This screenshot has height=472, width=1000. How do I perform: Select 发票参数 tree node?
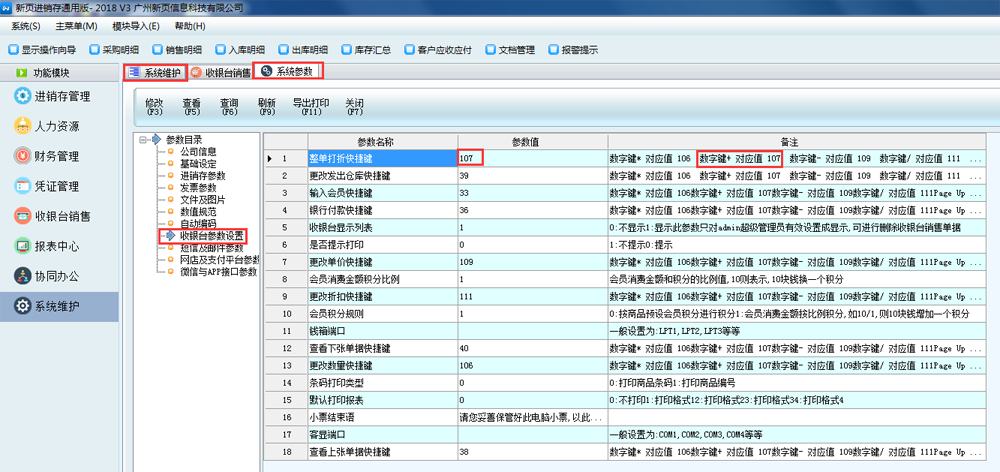click(x=198, y=188)
